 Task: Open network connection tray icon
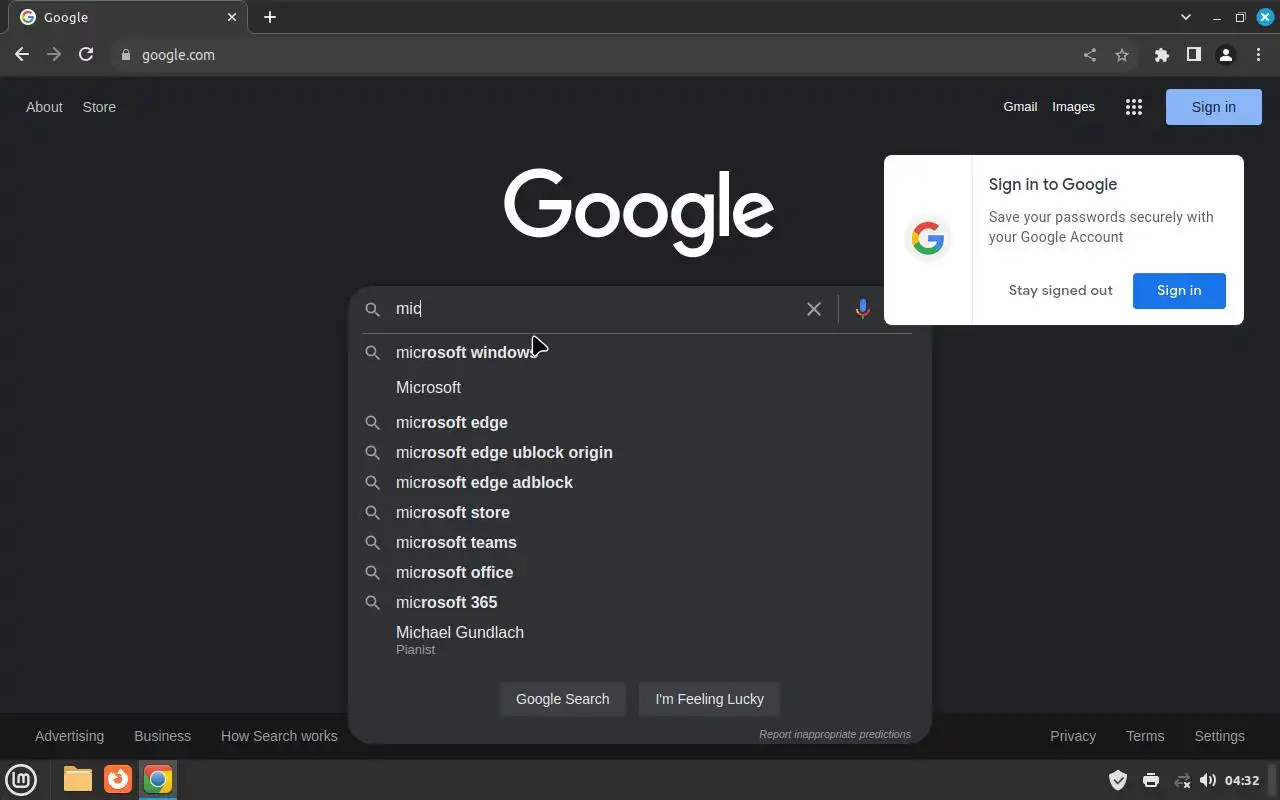(x=1182, y=780)
